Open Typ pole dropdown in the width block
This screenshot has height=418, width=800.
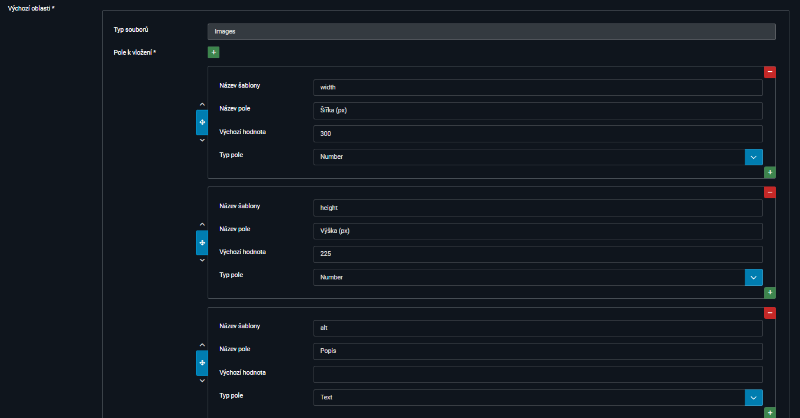pyautogui.click(x=753, y=157)
